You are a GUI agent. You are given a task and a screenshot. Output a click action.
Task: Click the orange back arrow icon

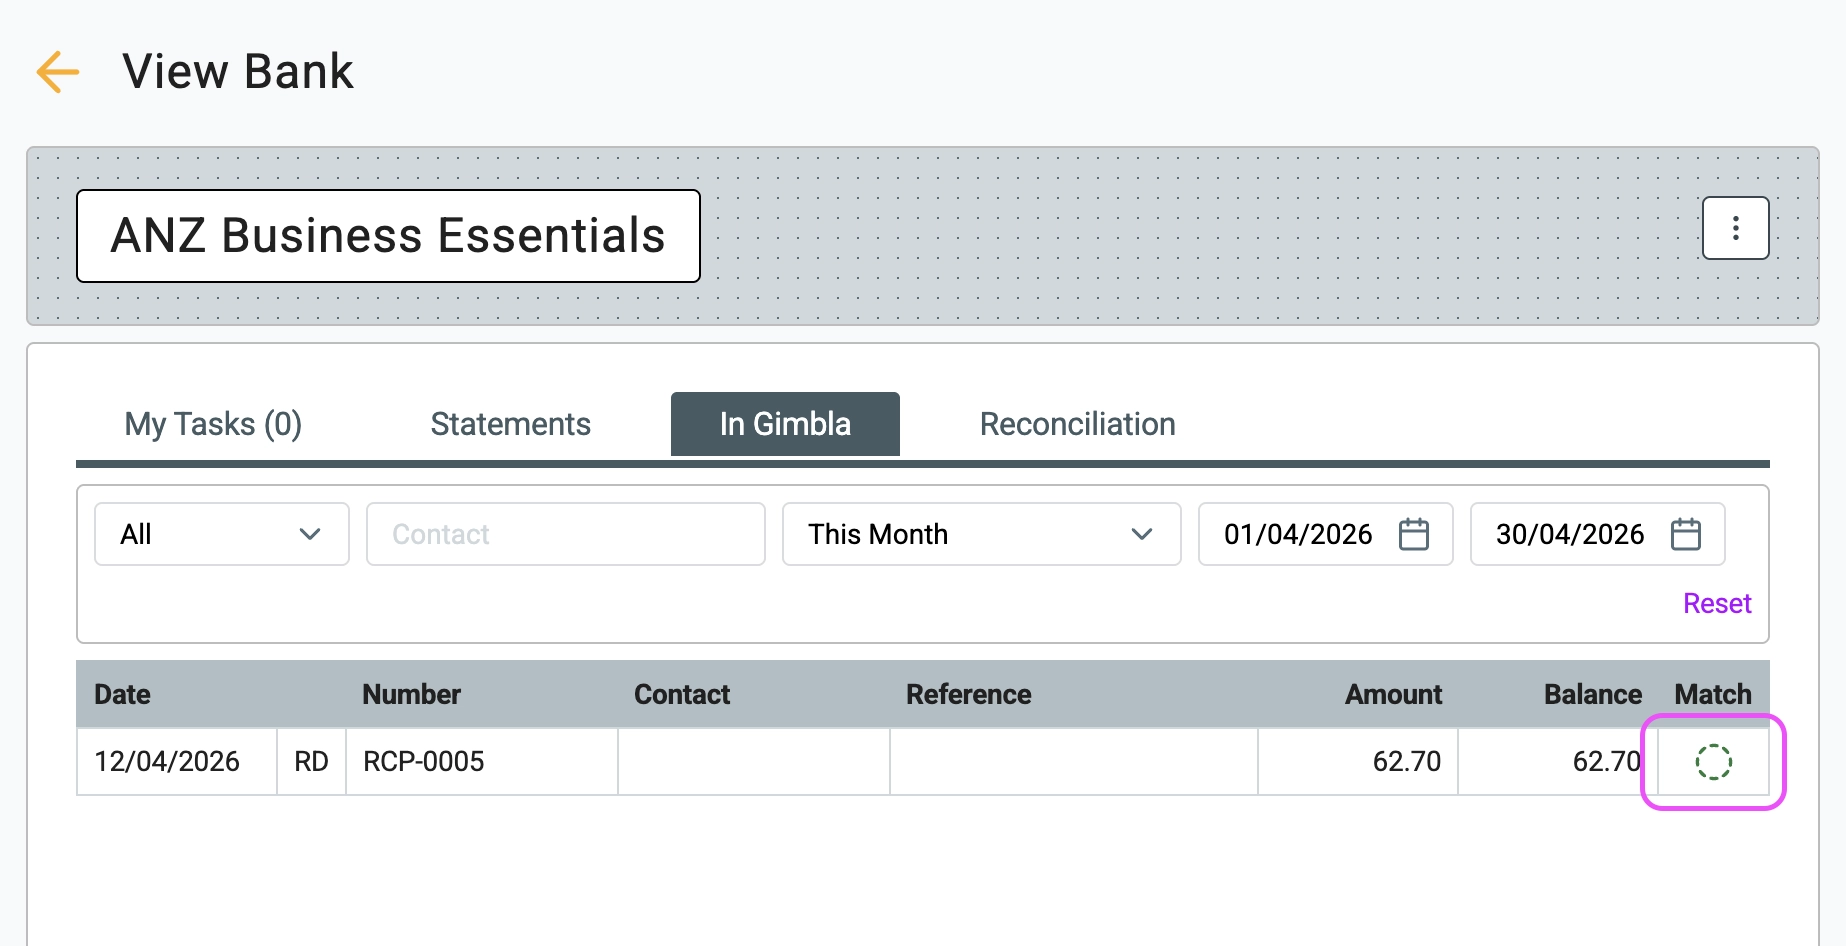click(58, 72)
